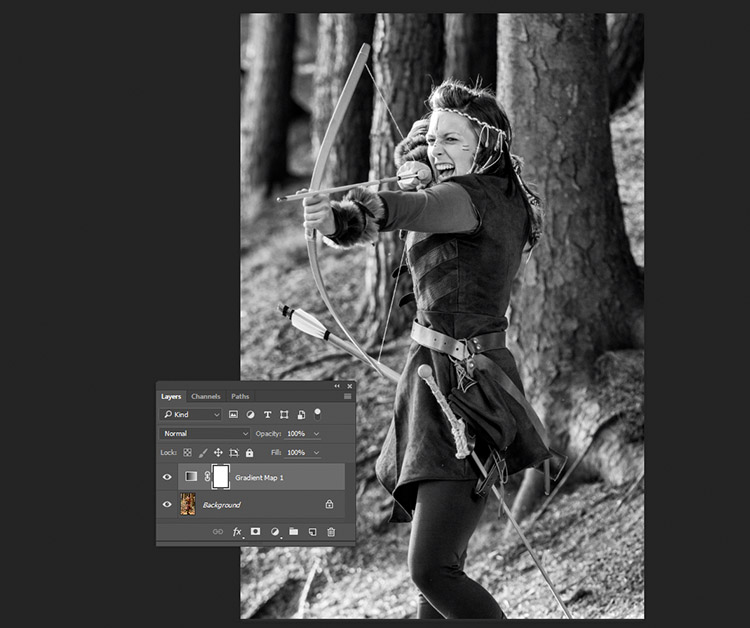Filter for shape layers icon
Screen dimensions: 750x628
pos(284,415)
